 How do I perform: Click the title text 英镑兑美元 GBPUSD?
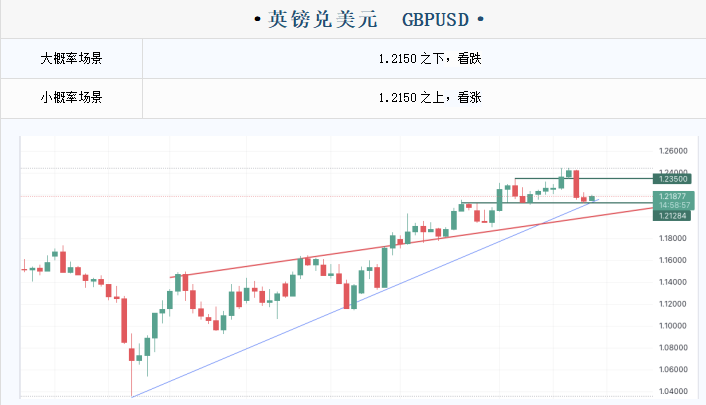click(368, 19)
